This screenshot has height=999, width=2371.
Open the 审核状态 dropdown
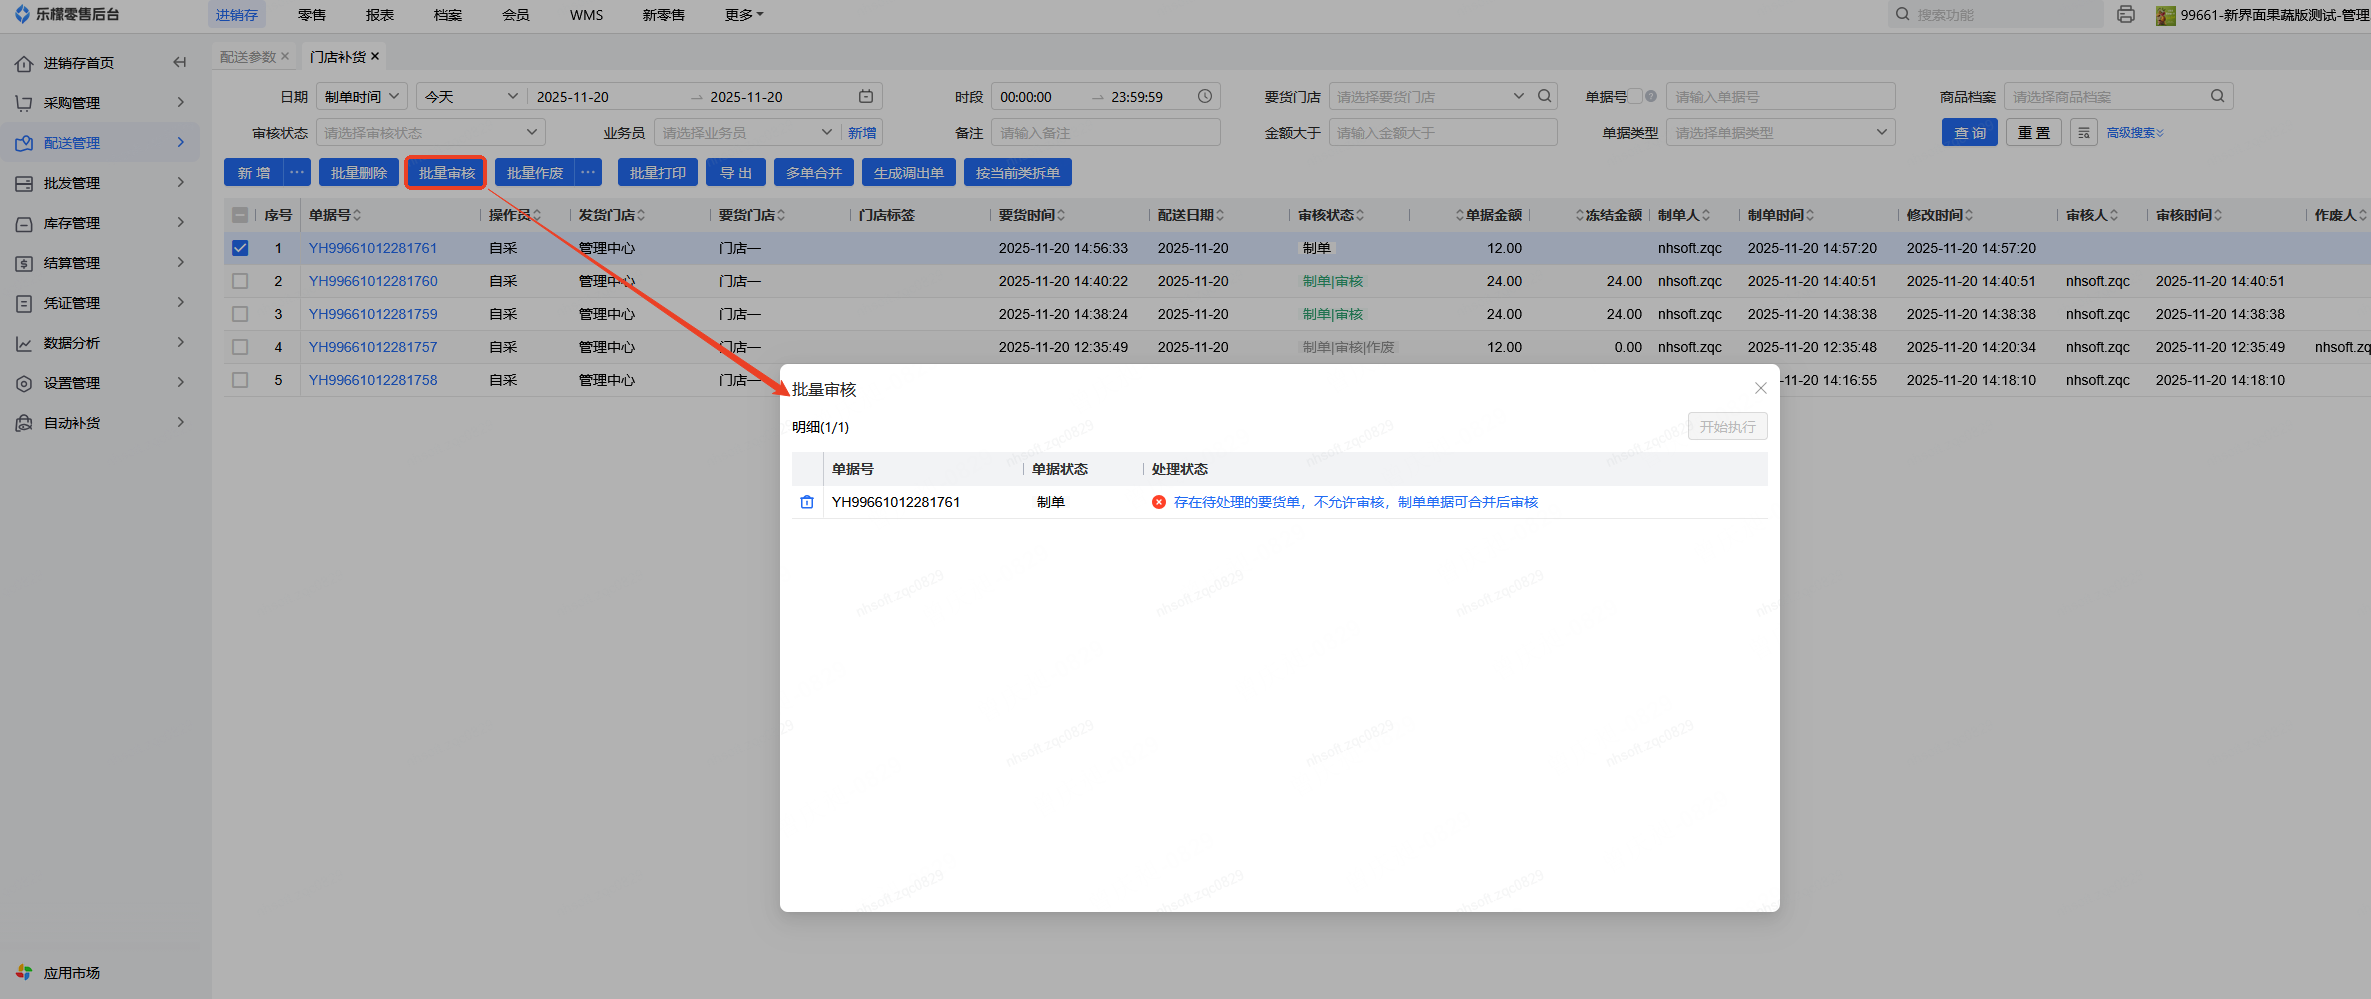(x=431, y=132)
